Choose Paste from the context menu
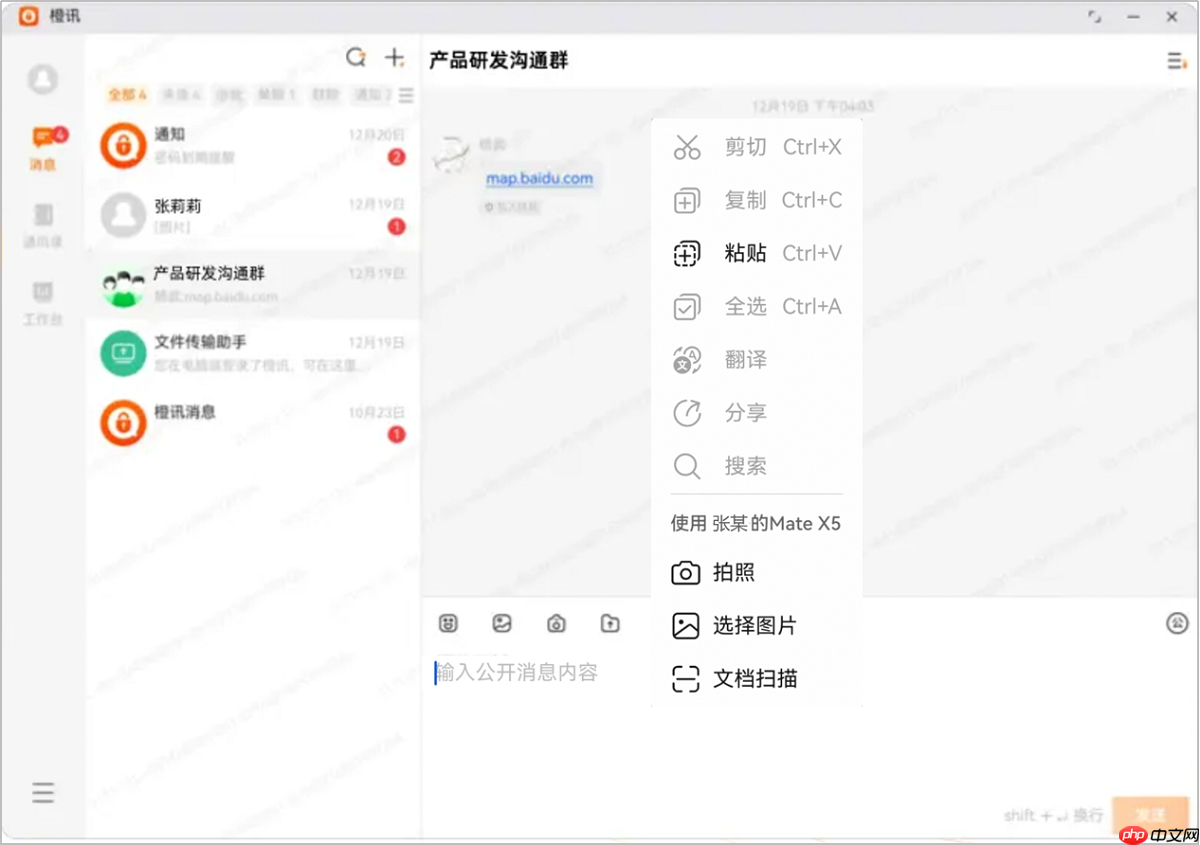This screenshot has height=845, width=1200. point(745,253)
